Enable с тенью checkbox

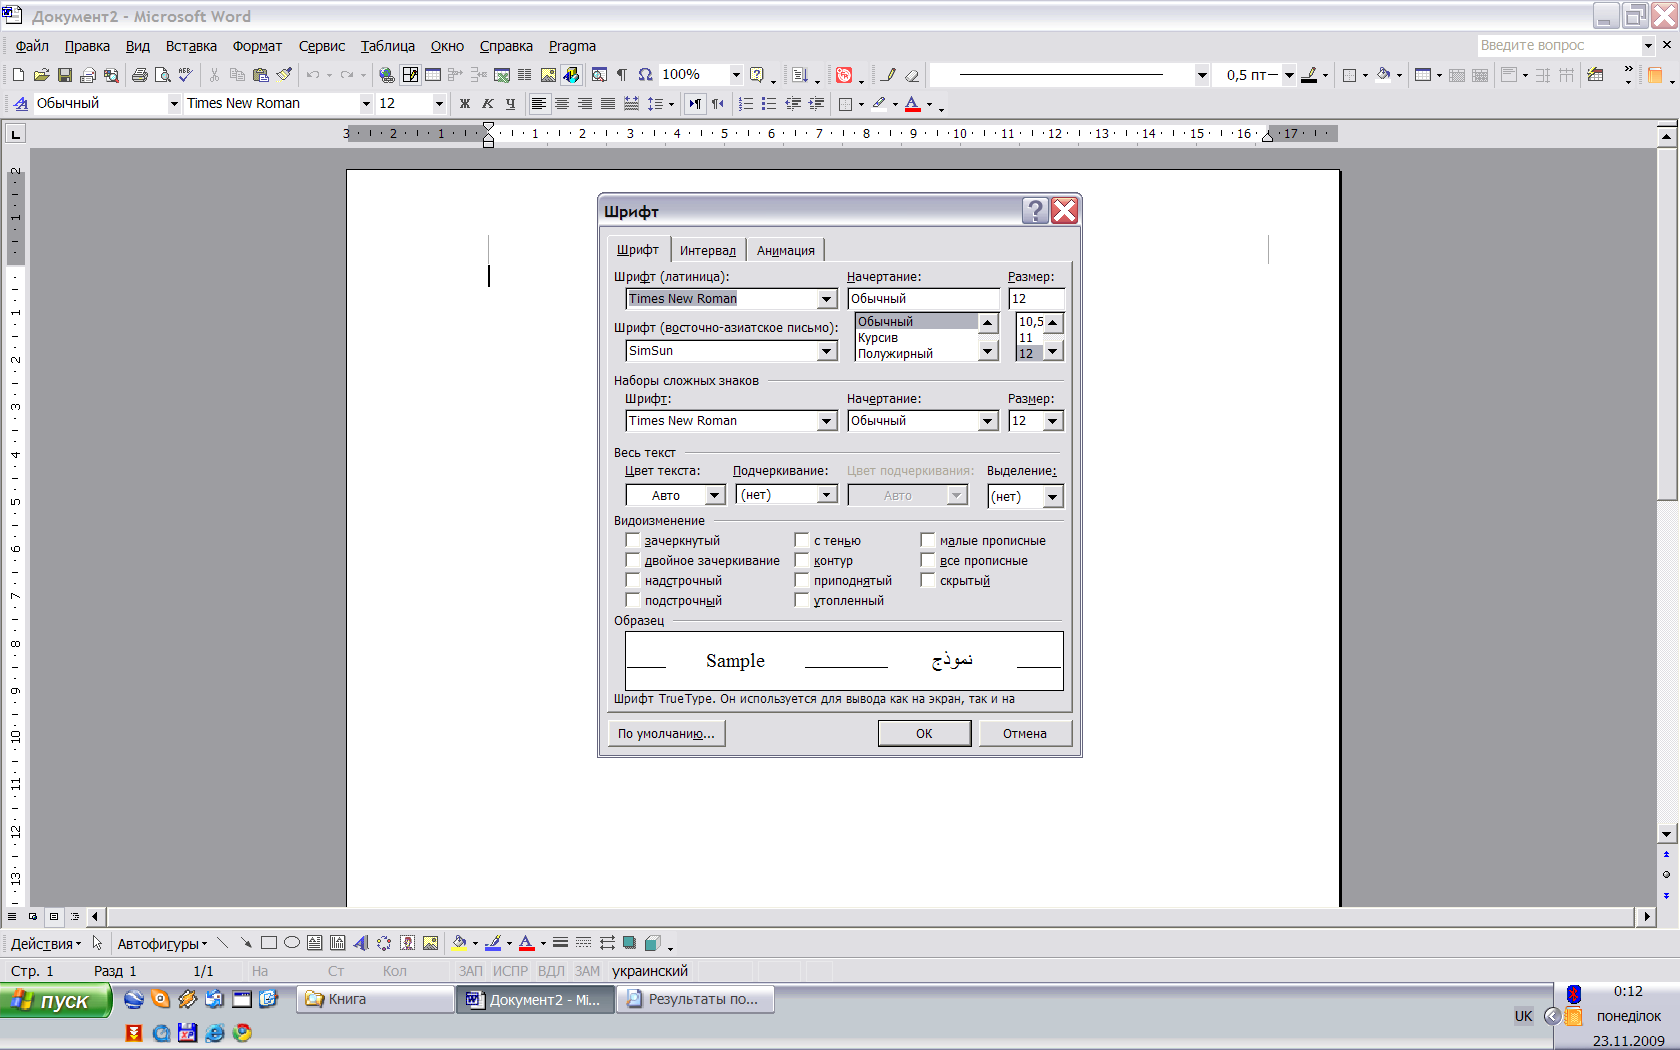pos(801,540)
